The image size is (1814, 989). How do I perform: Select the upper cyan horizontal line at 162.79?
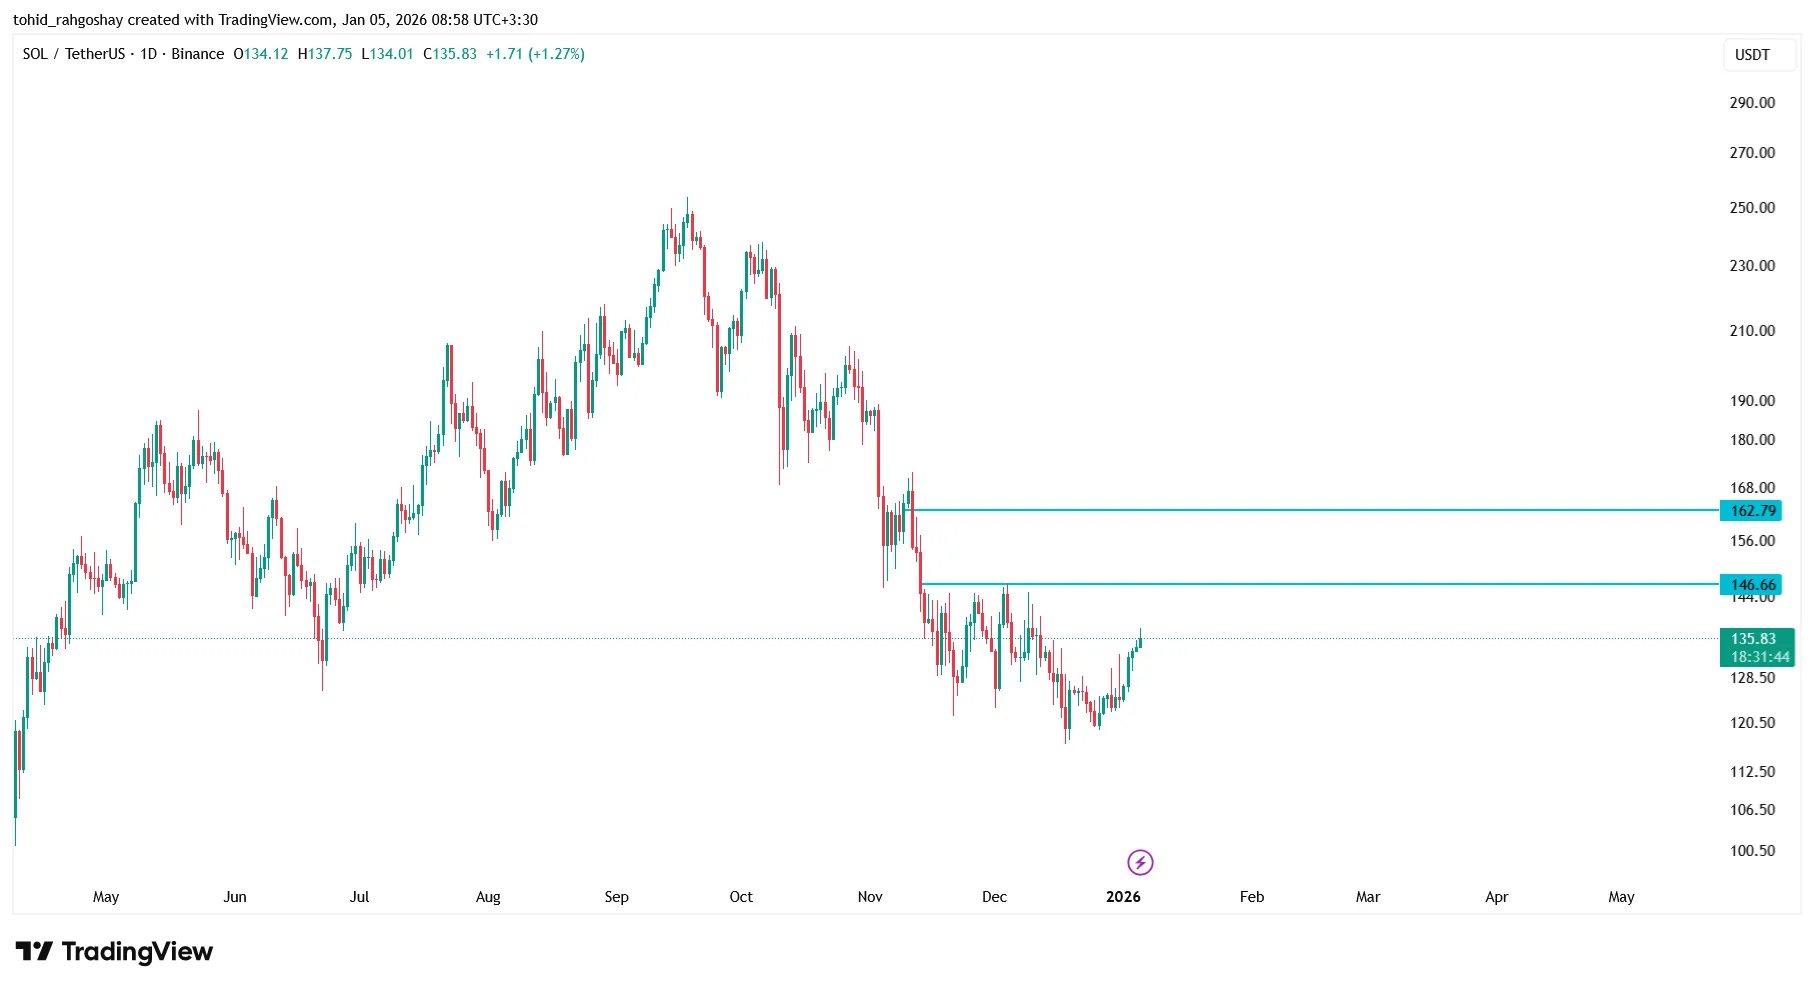click(x=1300, y=510)
